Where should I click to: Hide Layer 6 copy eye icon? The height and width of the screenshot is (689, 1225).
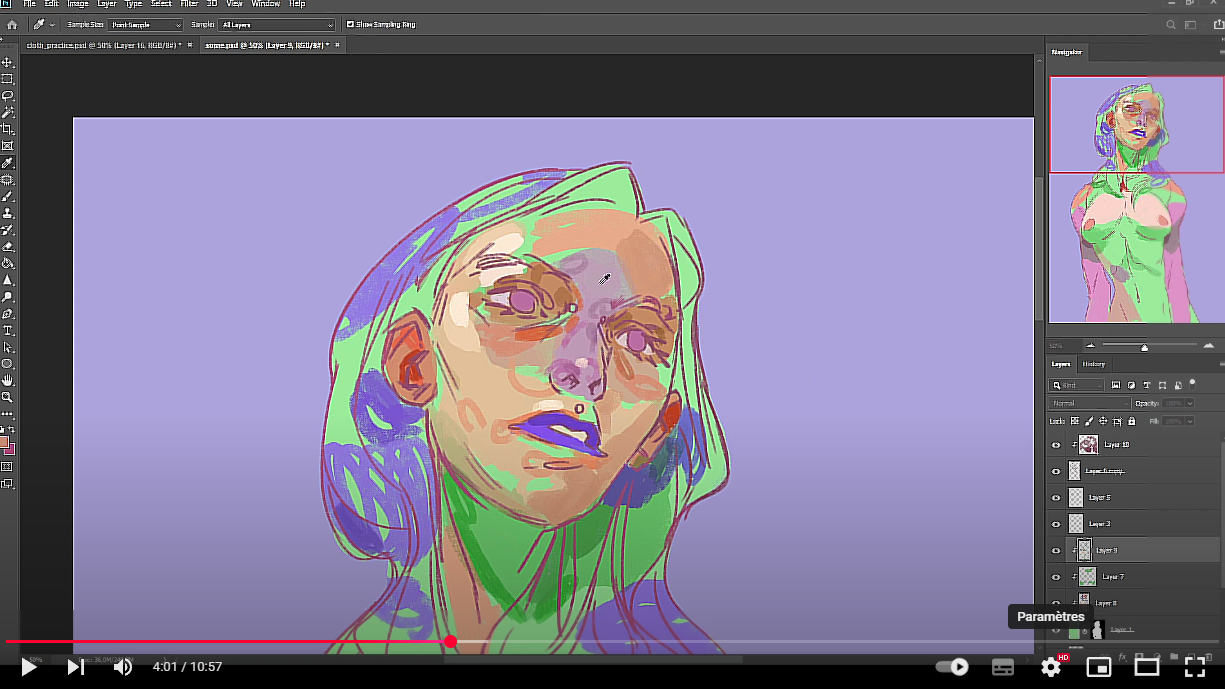1056,471
